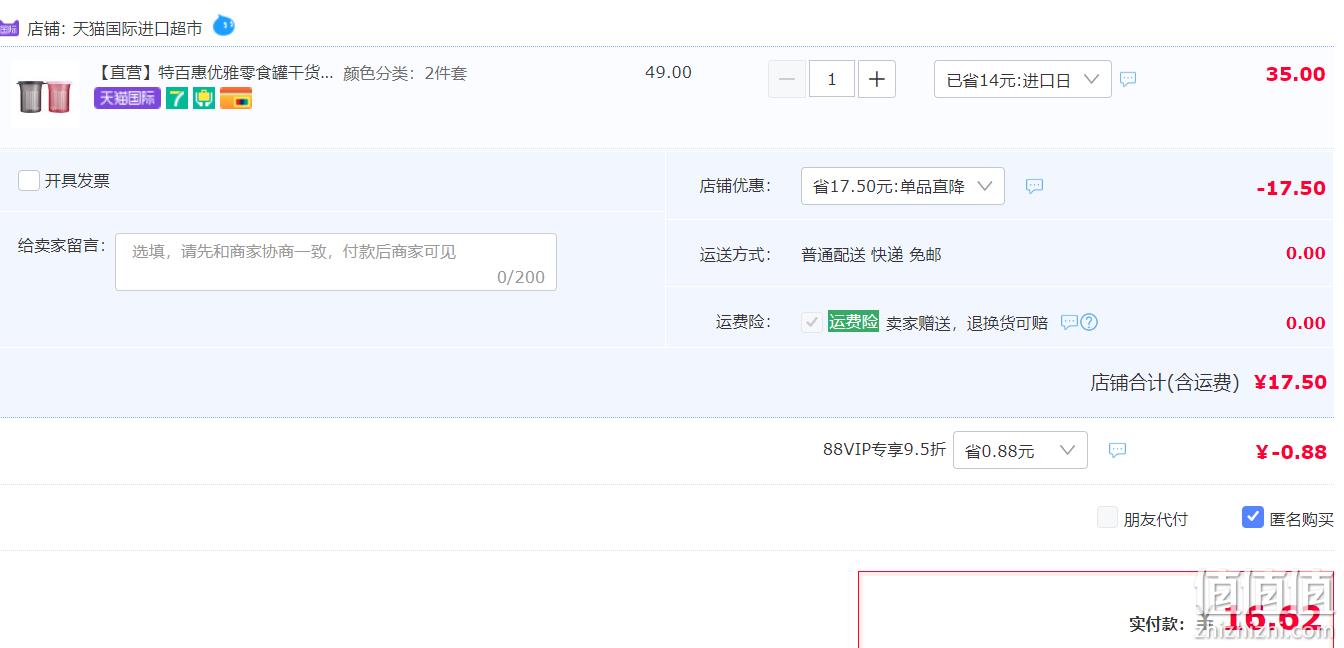This screenshot has width=1344, height=648.
Task: Check the 开具发票 invoice checkbox
Action: (29, 181)
